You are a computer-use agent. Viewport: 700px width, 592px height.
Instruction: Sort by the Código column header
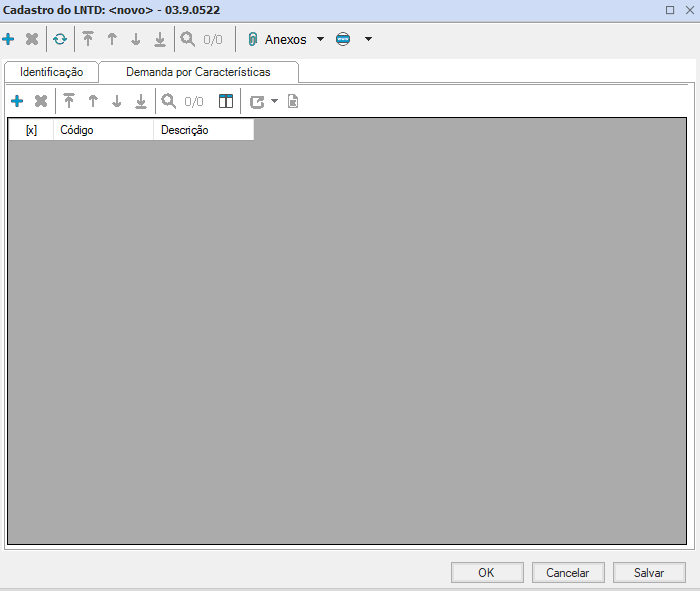[x=103, y=130]
